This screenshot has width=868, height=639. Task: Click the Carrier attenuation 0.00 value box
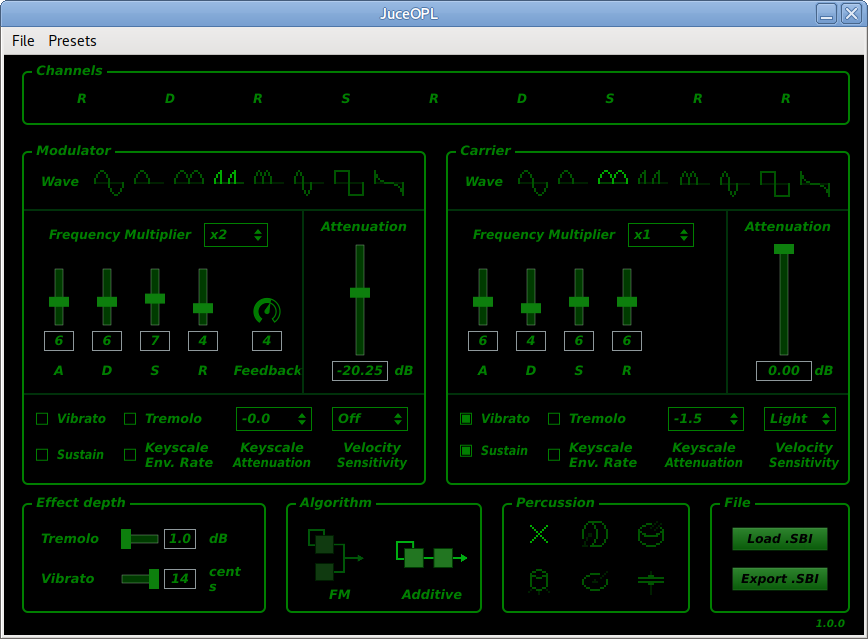click(x=784, y=371)
